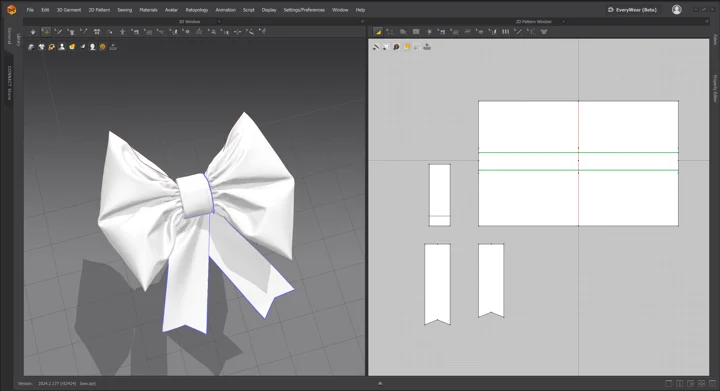Undock the 2D Pattern Window using its corner icon

707,22
